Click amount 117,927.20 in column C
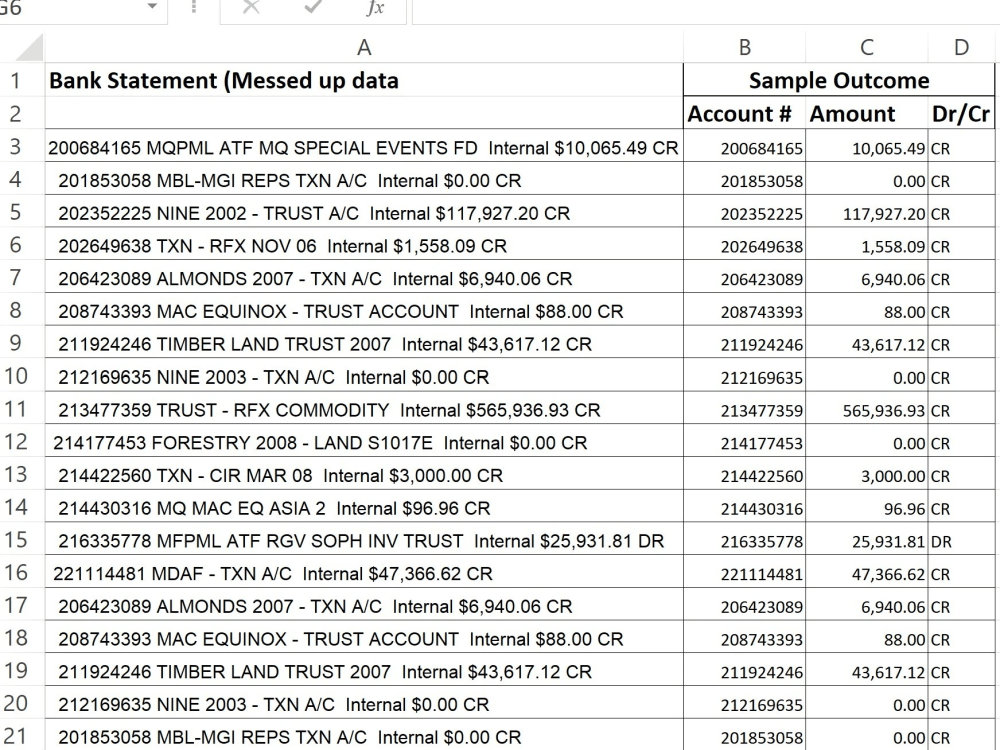This screenshot has width=1000, height=750. (x=866, y=212)
